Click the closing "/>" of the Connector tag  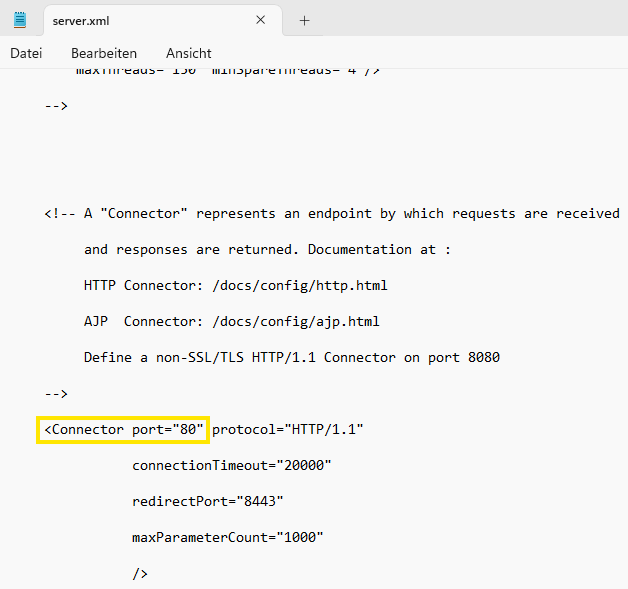(140, 574)
